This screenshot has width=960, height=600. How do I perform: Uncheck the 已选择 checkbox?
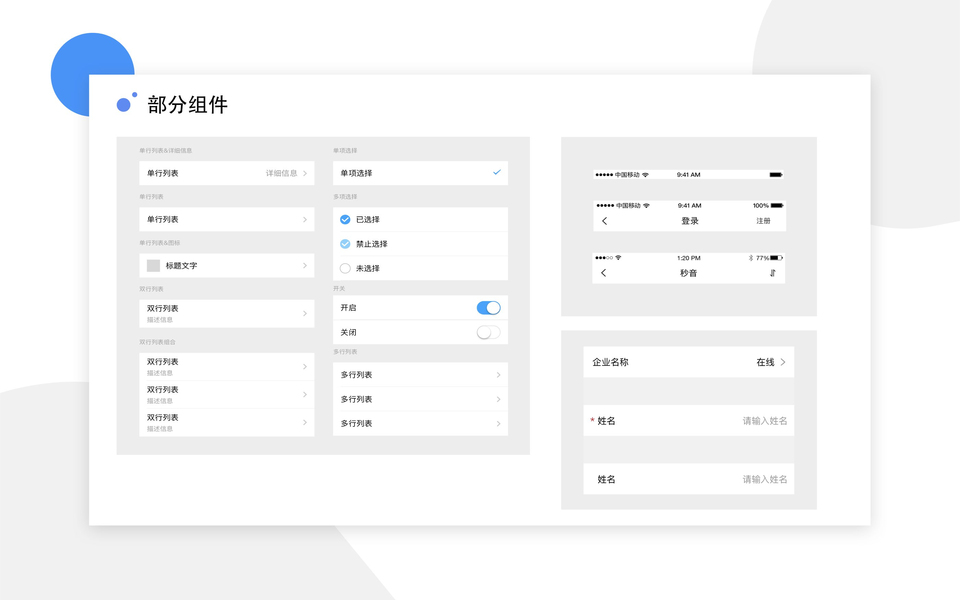345,219
